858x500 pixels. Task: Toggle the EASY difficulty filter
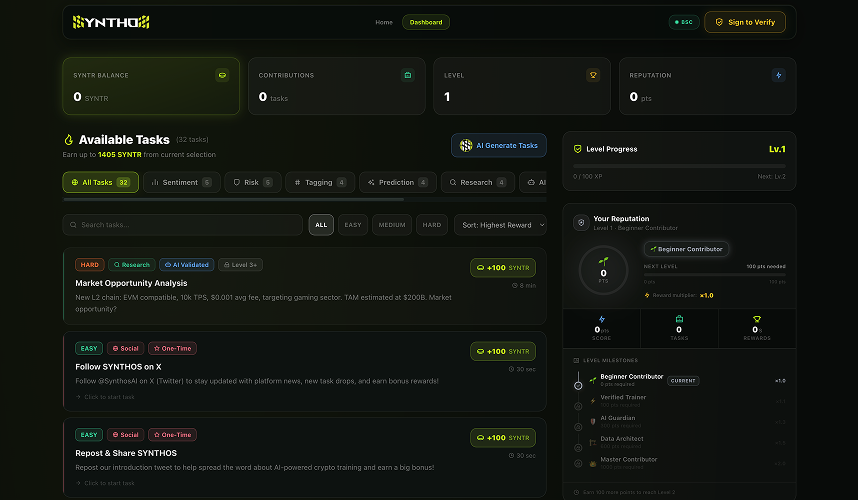click(353, 225)
